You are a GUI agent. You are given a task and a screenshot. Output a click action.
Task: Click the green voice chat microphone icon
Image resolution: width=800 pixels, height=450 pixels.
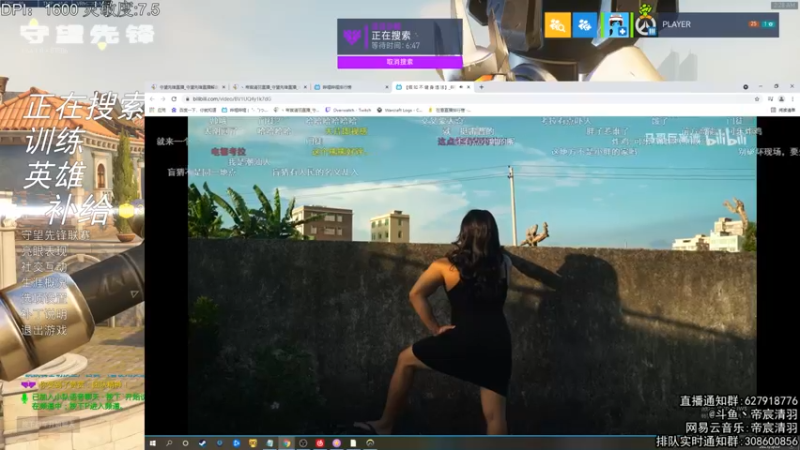(x=24, y=398)
